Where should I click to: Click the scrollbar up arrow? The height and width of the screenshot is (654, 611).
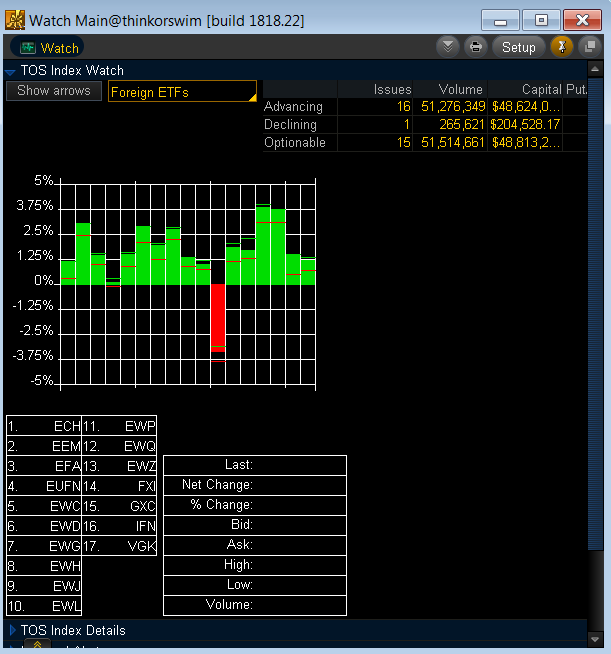(595, 69)
